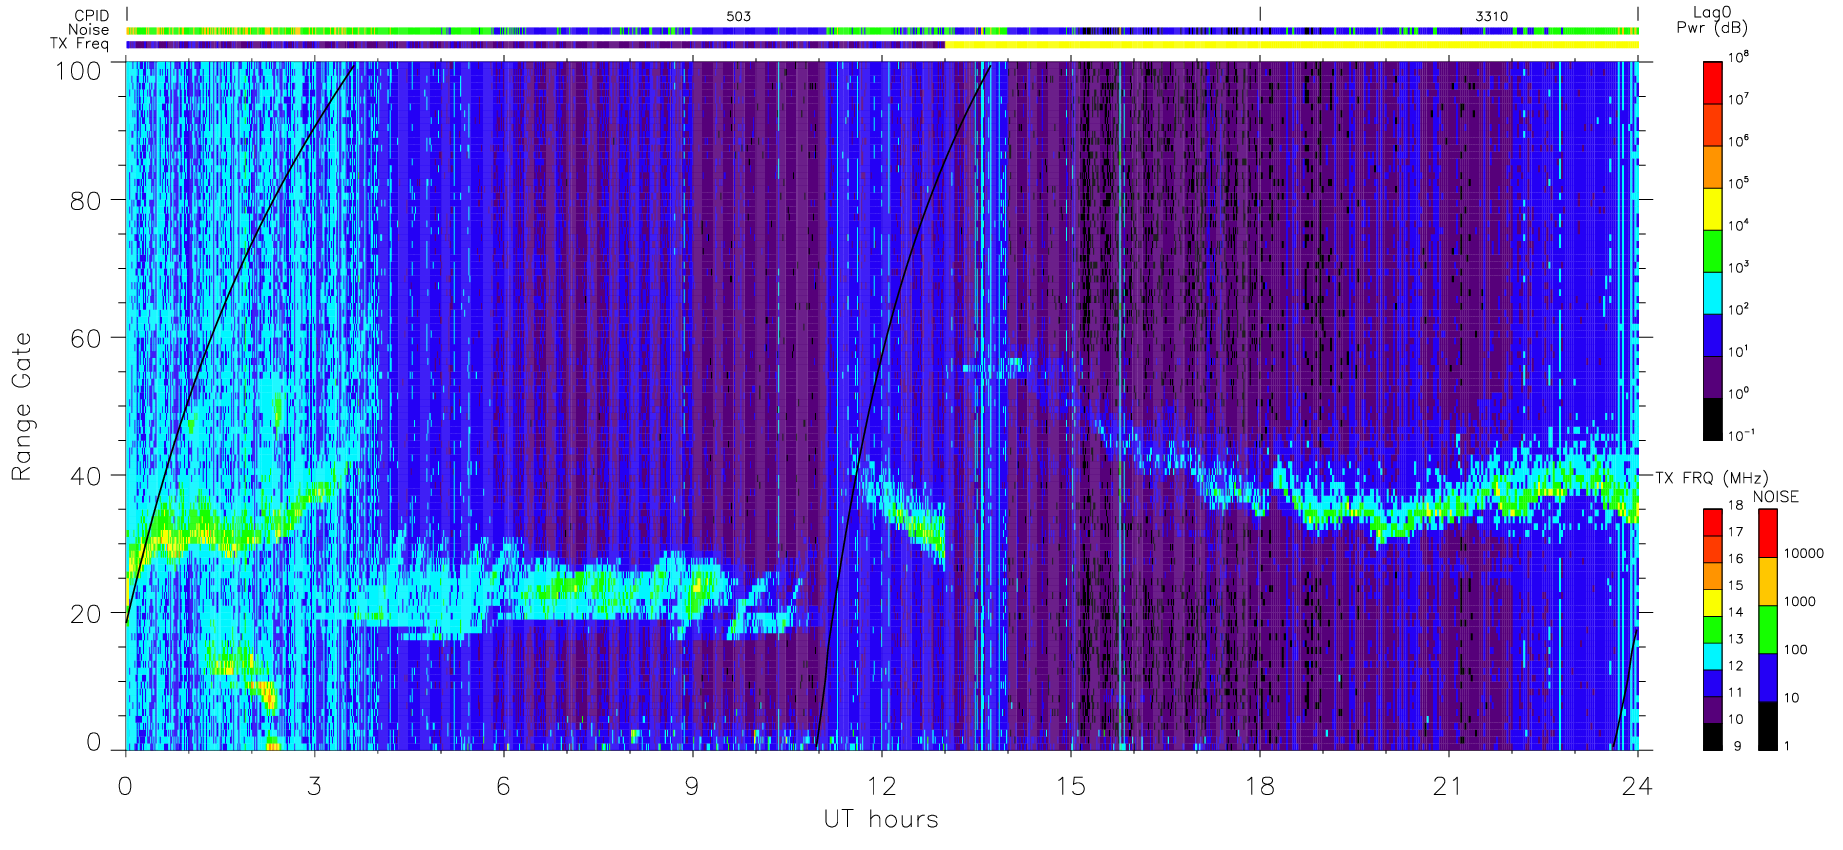Click the TX frequency legend value 9
1843x850 pixels.
coord(1737,746)
